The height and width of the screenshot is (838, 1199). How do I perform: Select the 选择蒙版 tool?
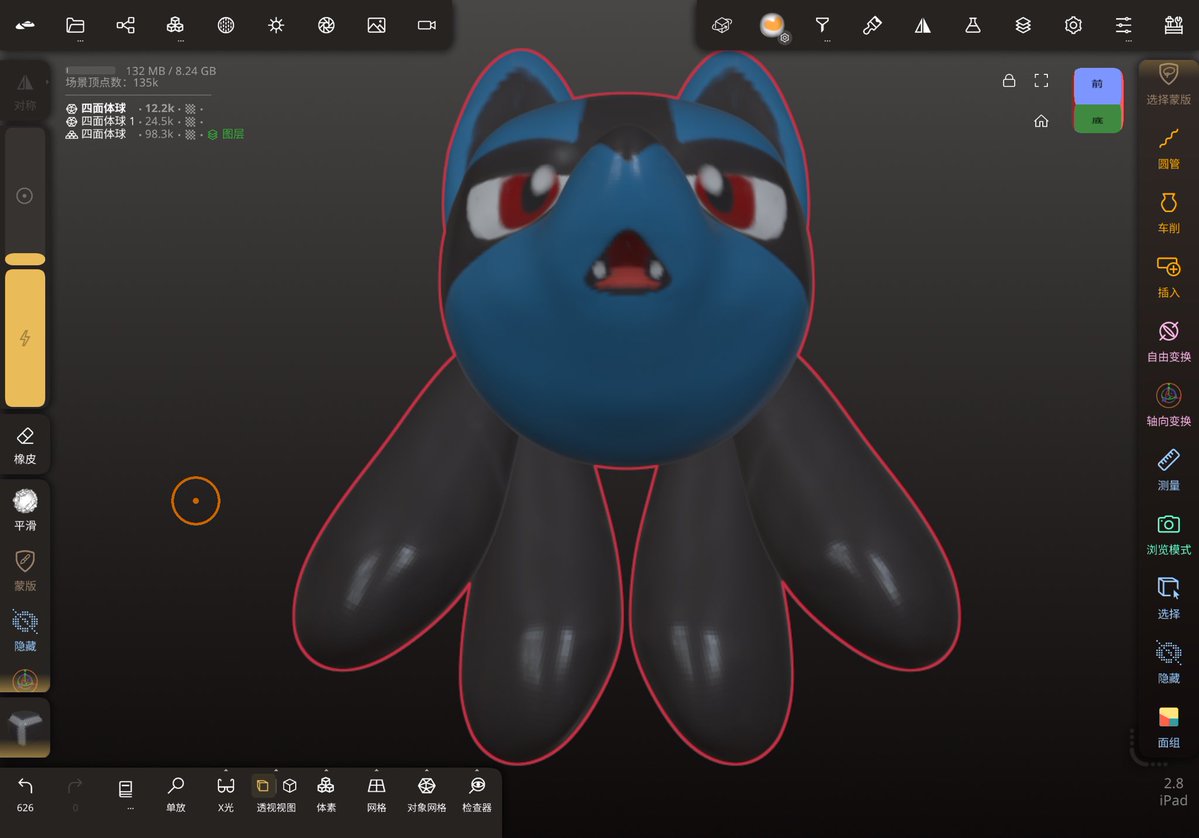pos(1168,83)
